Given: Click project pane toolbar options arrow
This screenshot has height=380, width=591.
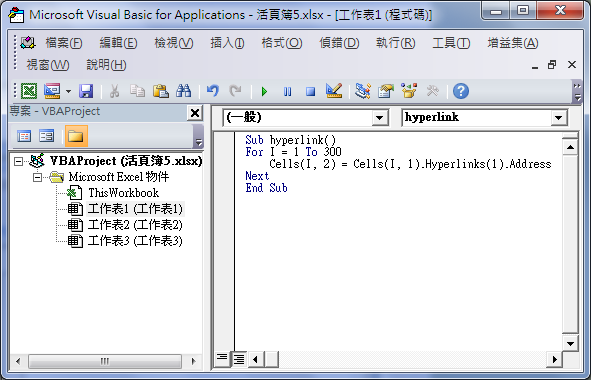Looking at the screenshot, I should pos(198,136).
